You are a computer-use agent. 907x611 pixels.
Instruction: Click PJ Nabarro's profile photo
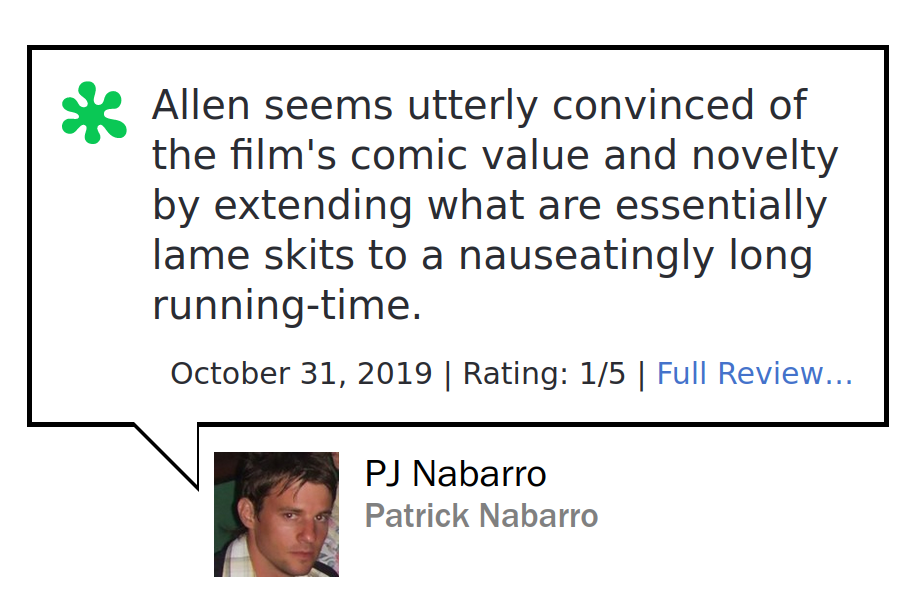click(x=276, y=514)
